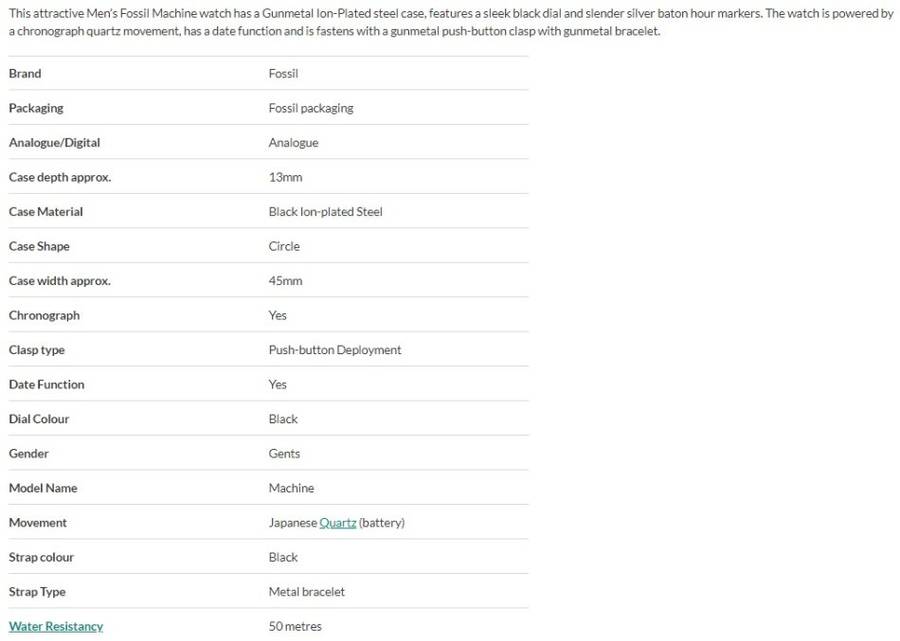Viewport: 900px width, 641px height.
Task: Click the 45mm case width value
Action: (285, 281)
